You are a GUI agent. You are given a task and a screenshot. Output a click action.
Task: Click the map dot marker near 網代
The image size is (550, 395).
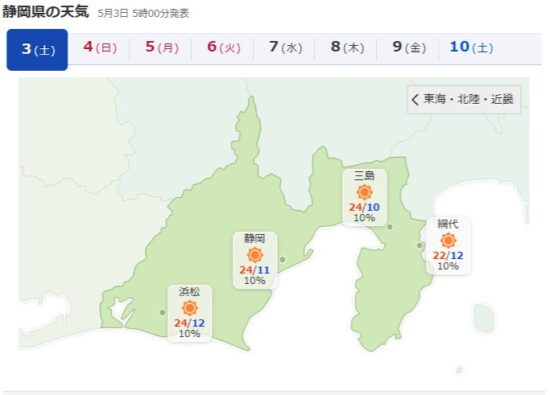[420, 246]
